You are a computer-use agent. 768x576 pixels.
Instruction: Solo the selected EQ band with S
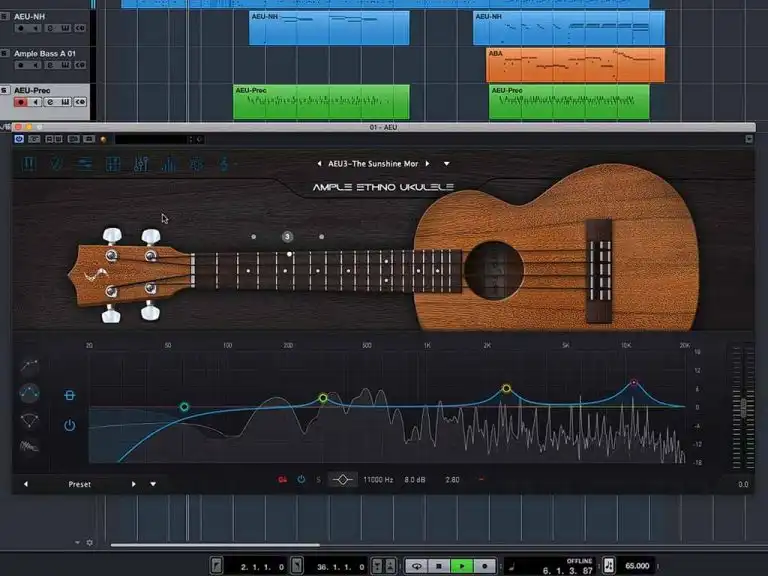(318, 480)
